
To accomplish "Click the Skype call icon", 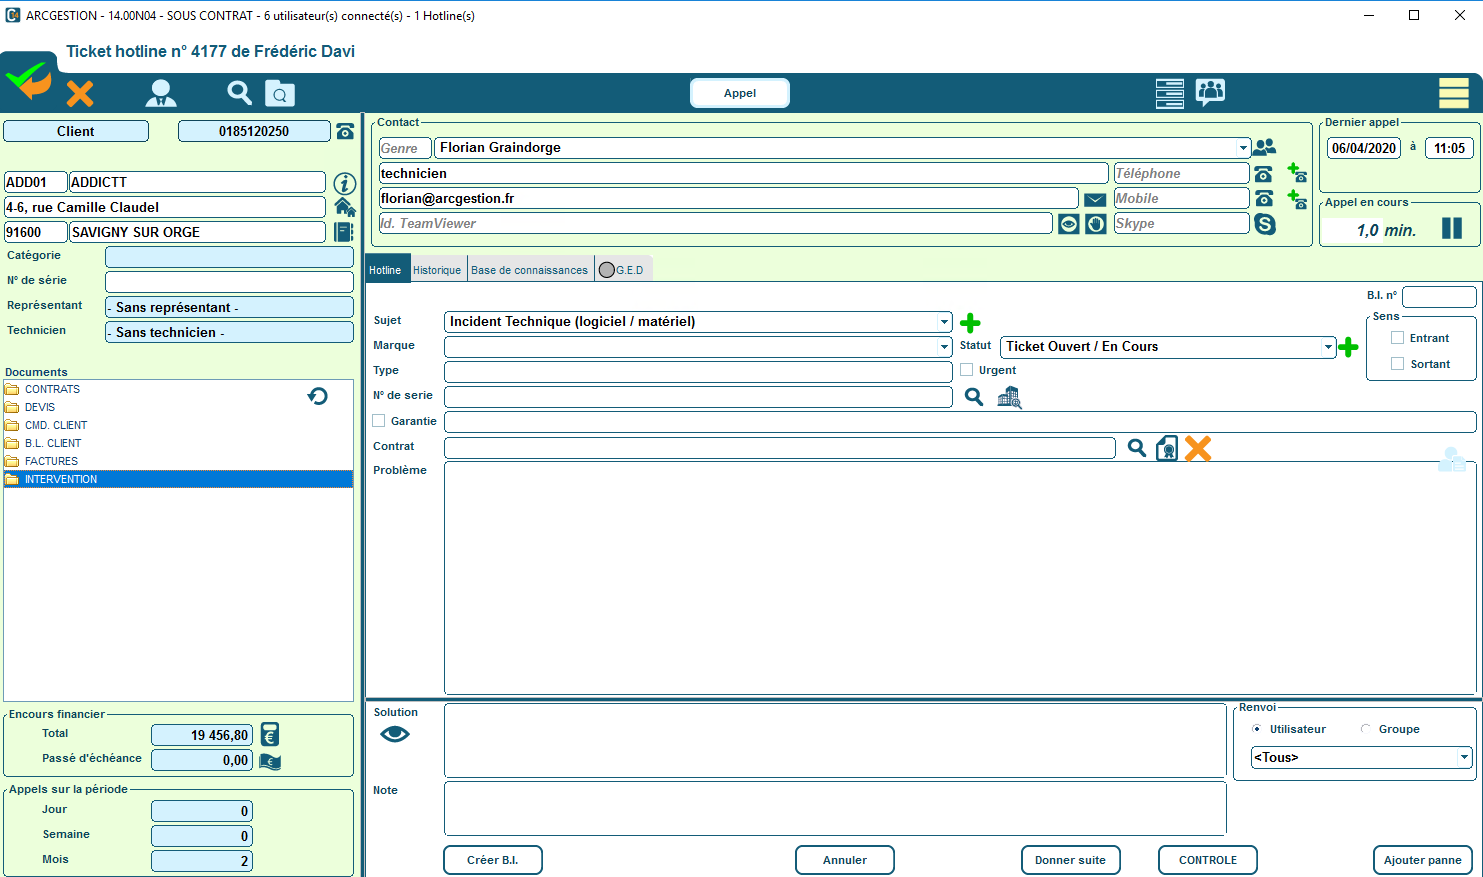I will pos(1265,224).
